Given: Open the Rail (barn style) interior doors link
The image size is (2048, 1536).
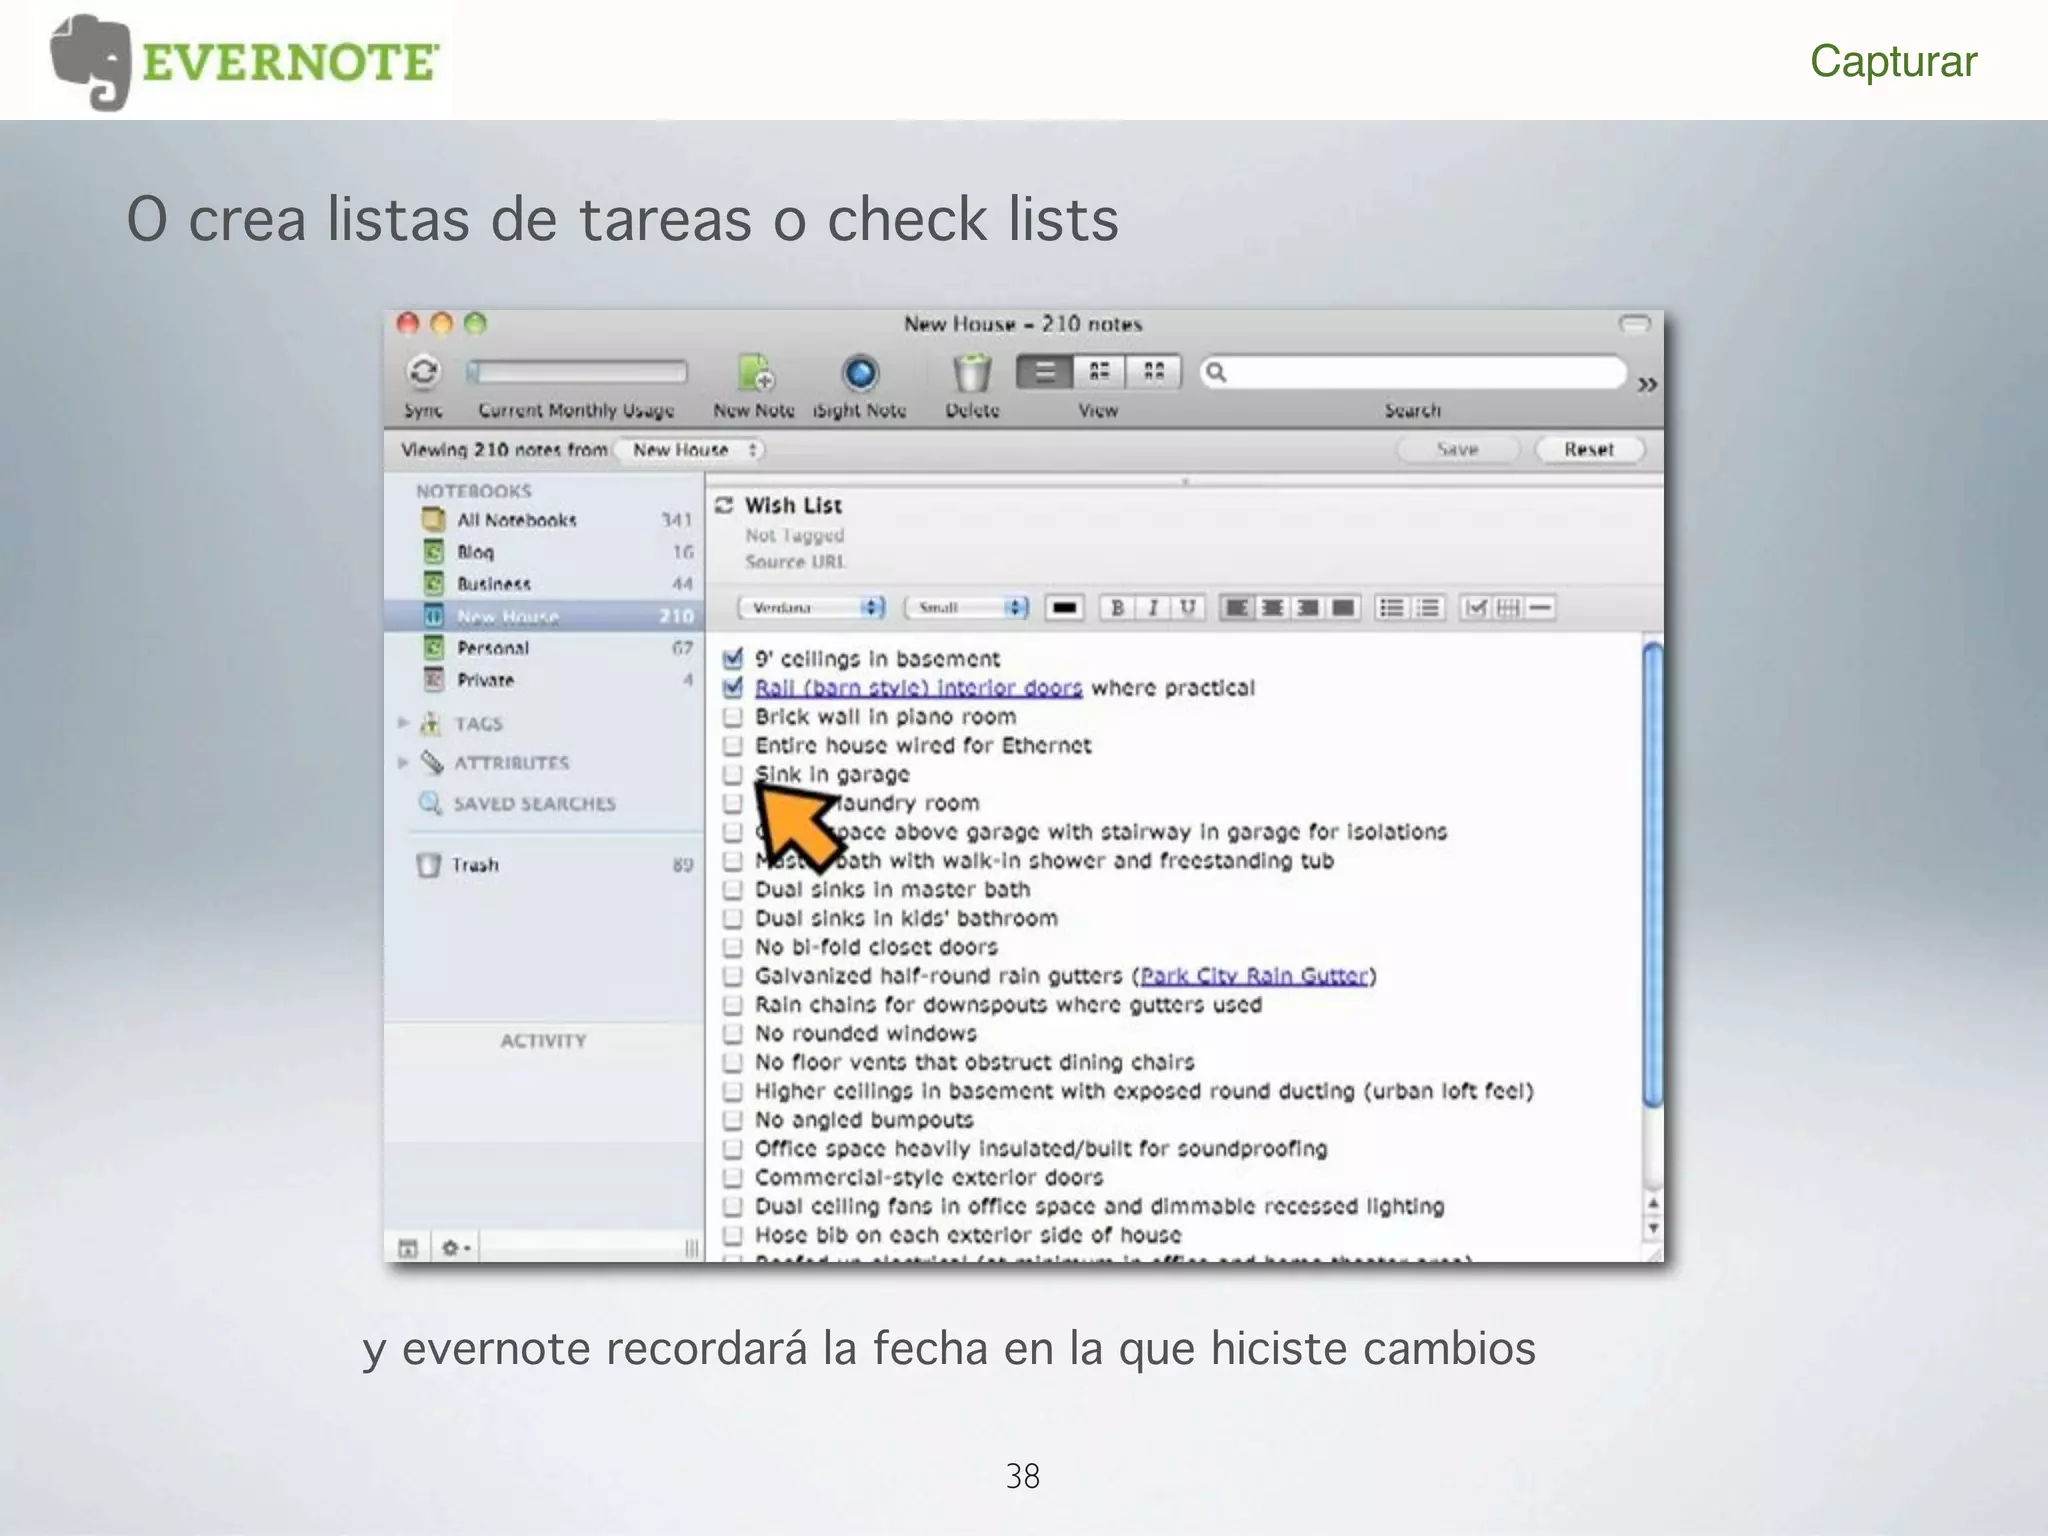Looking at the screenshot, I should click(x=918, y=688).
